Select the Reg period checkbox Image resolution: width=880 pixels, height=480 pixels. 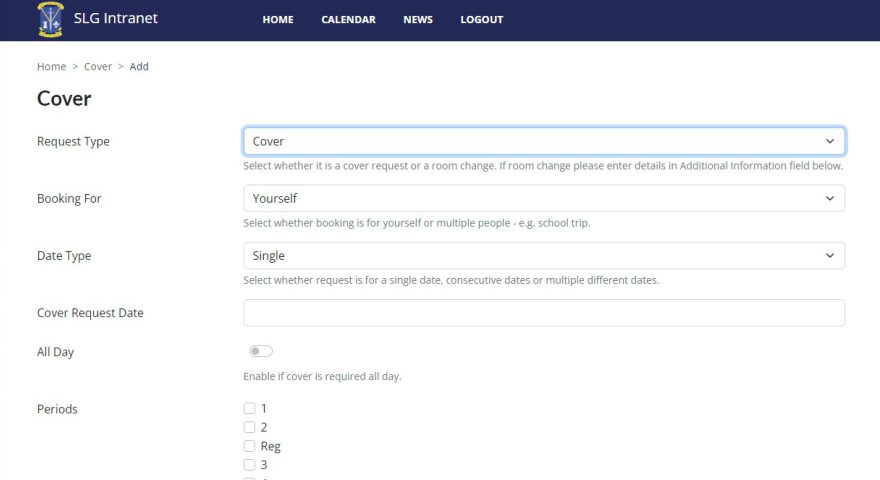[x=250, y=446]
